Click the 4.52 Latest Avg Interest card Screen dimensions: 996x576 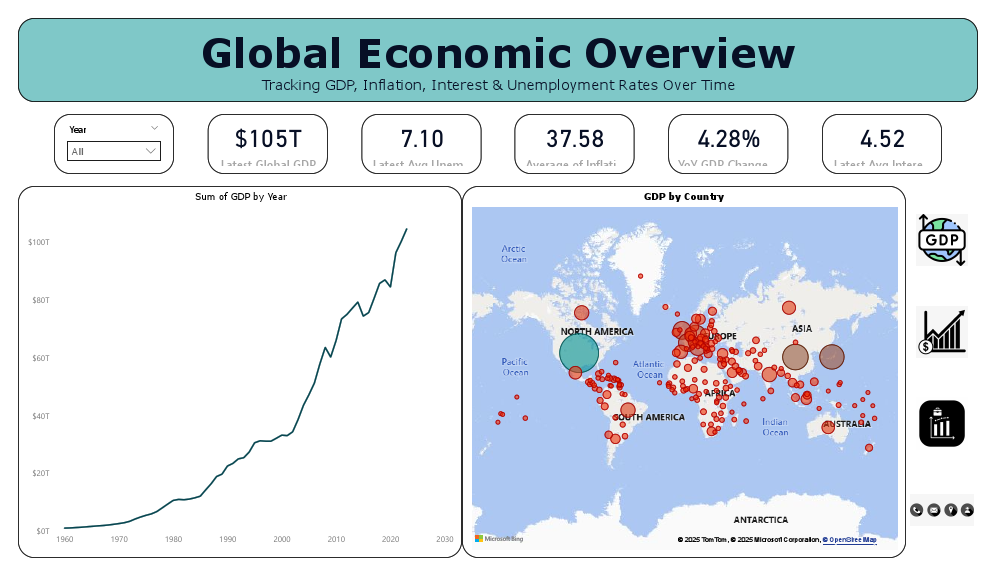tap(881, 143)
